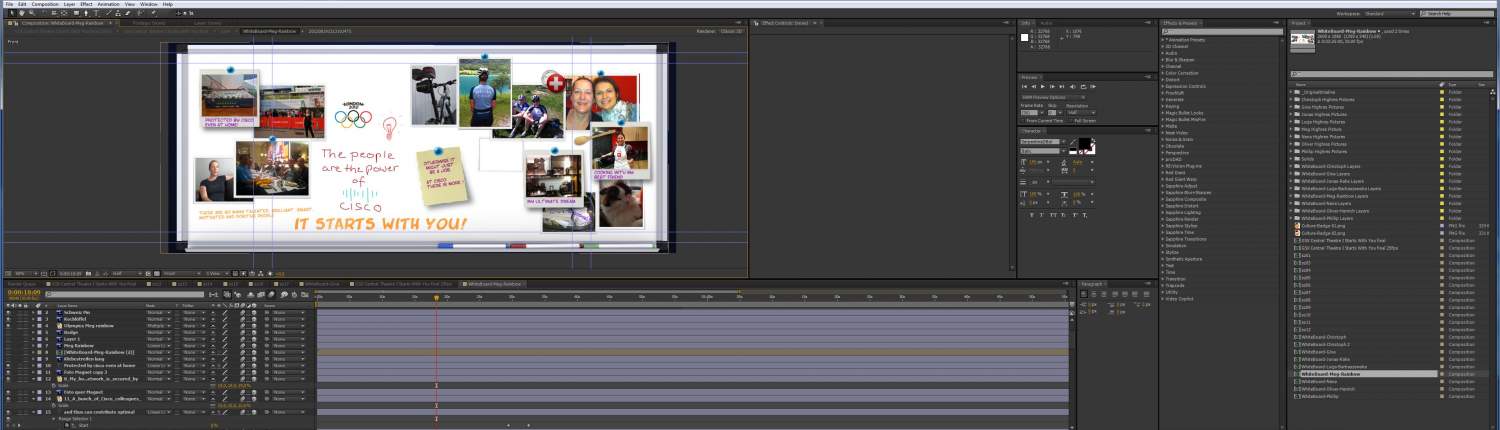Select the Hand tool
This screenshot has width=1500, height=430.
pyautogui.click(x=22, y=13)
